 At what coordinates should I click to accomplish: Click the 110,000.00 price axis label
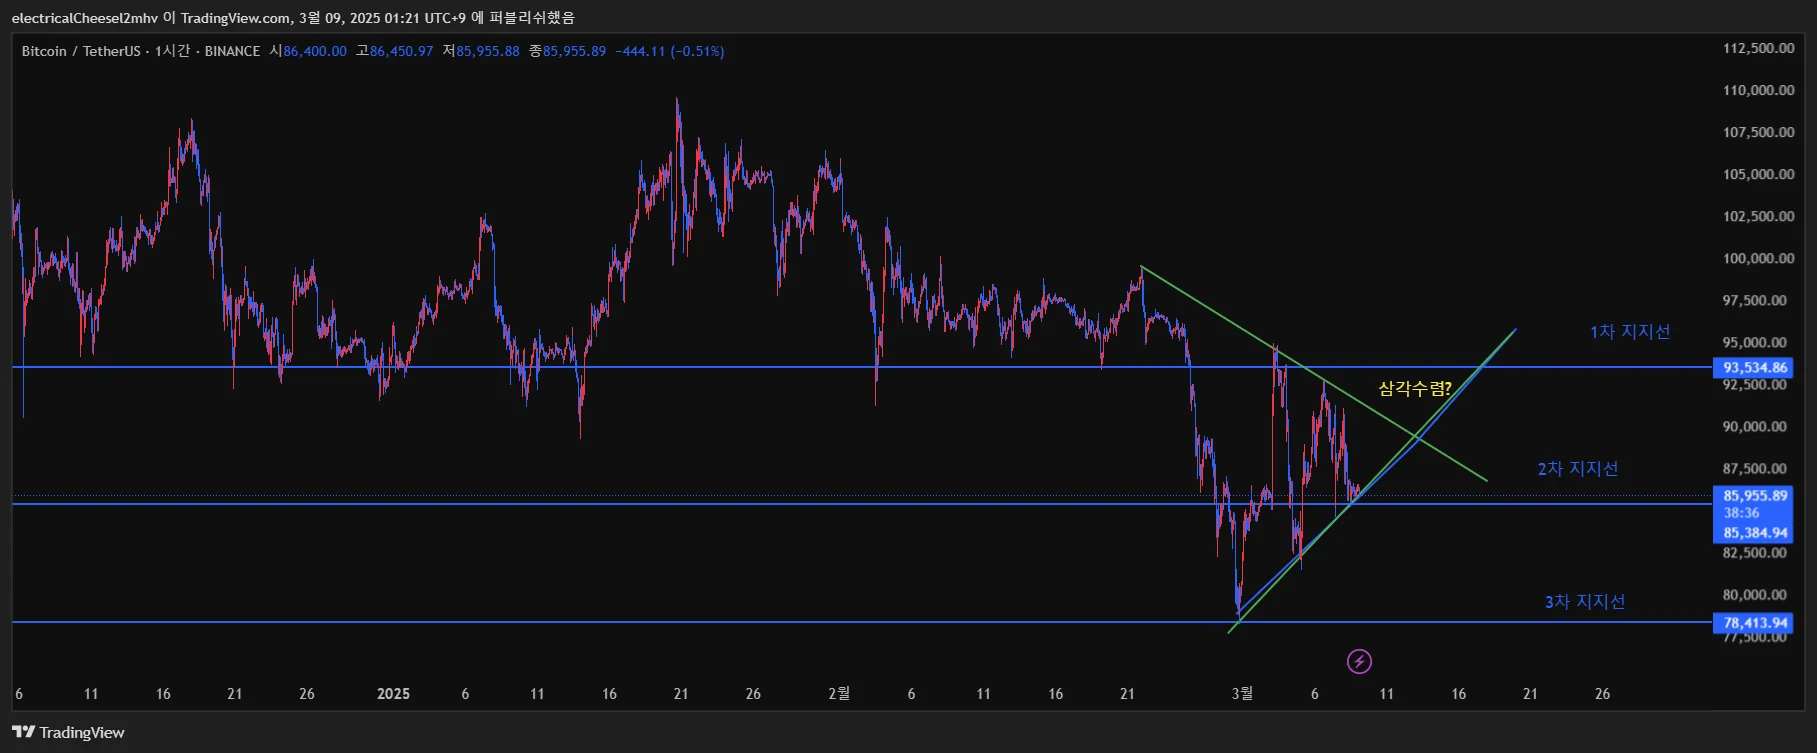[x=1759, y=90]
